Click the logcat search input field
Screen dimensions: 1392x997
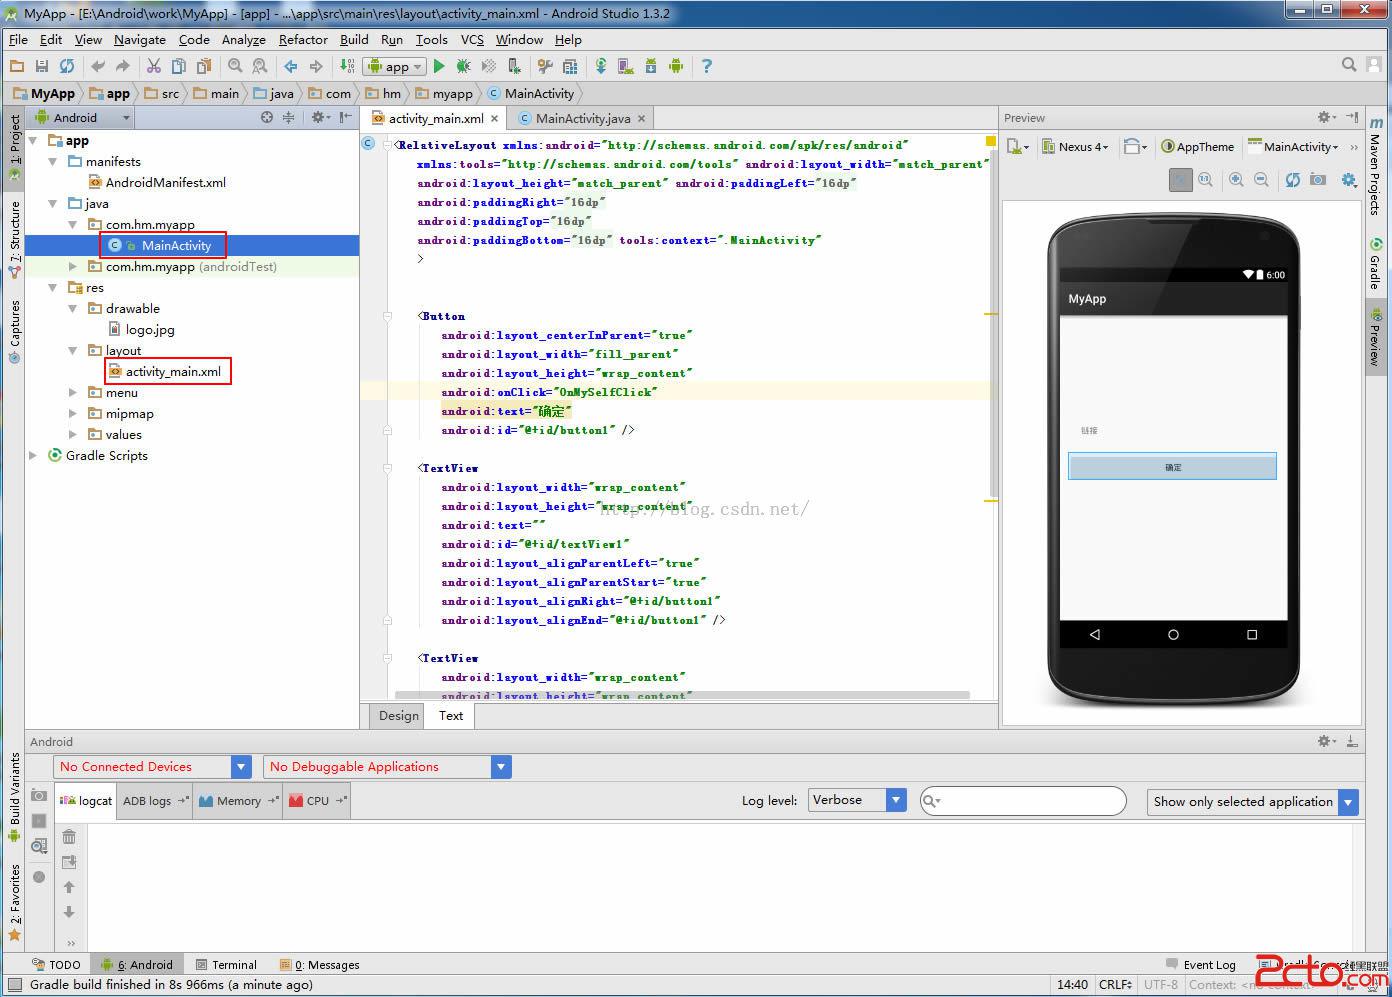[1030, 801]
